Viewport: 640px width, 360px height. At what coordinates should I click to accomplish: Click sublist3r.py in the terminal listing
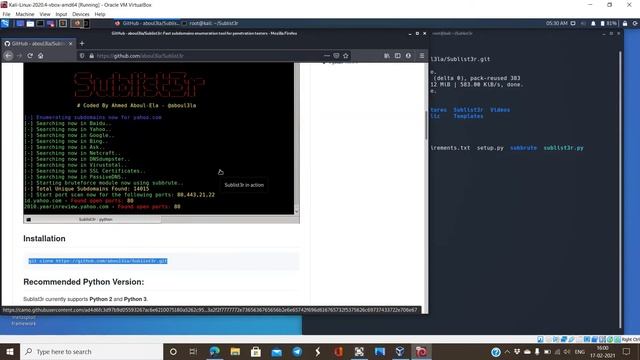(x=563, y=148)
